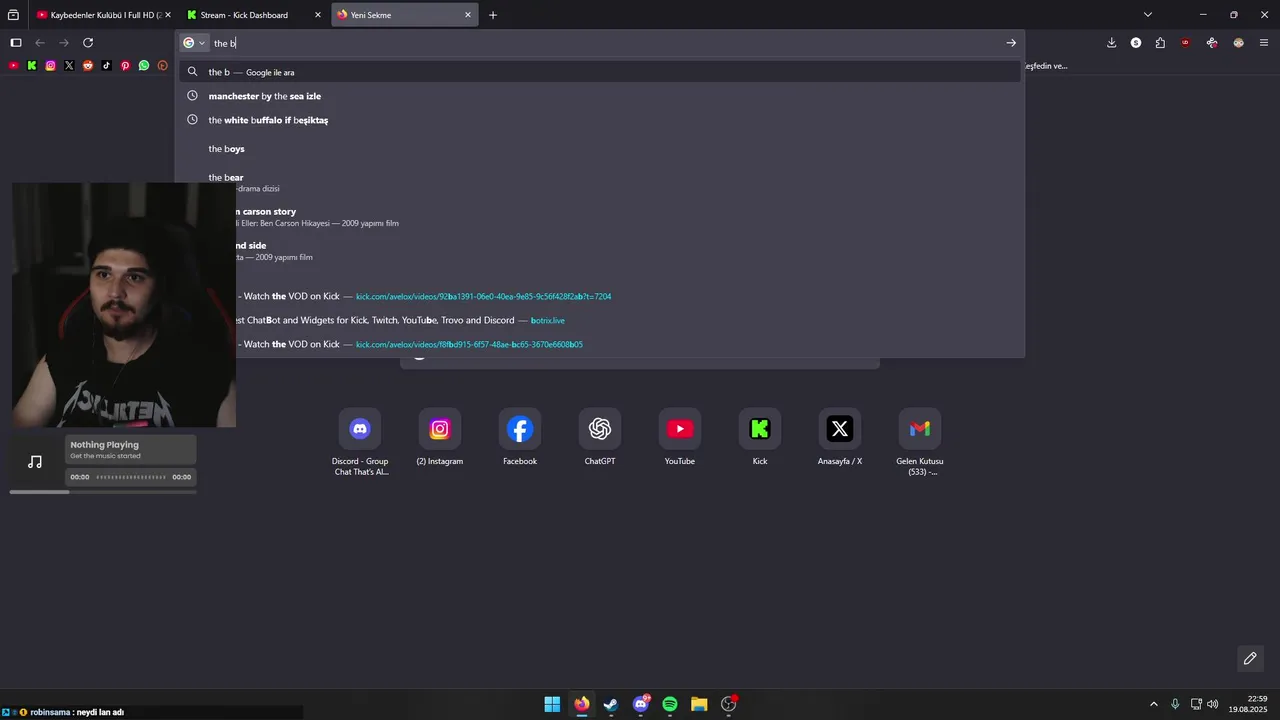The image size is (1280, 720).
Task: Select suggestion 'the b — Google ile ara'
Action: [600, 72]
